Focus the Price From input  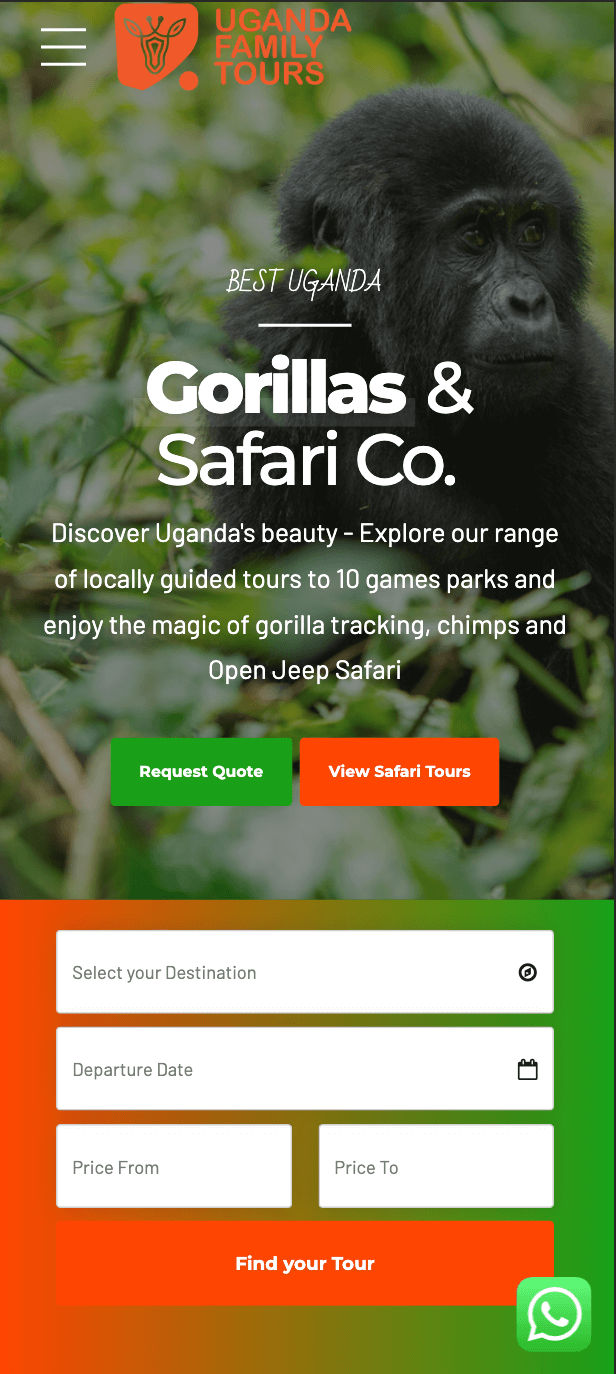point(174,1166)
